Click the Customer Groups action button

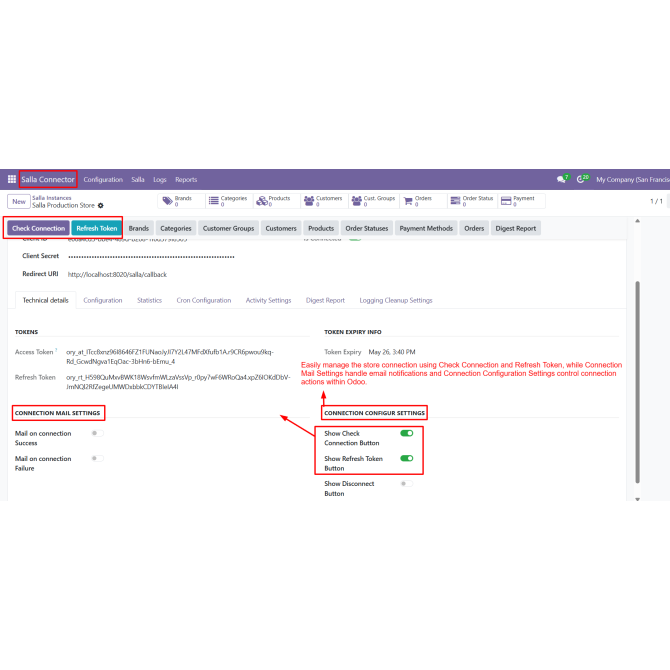228,228
